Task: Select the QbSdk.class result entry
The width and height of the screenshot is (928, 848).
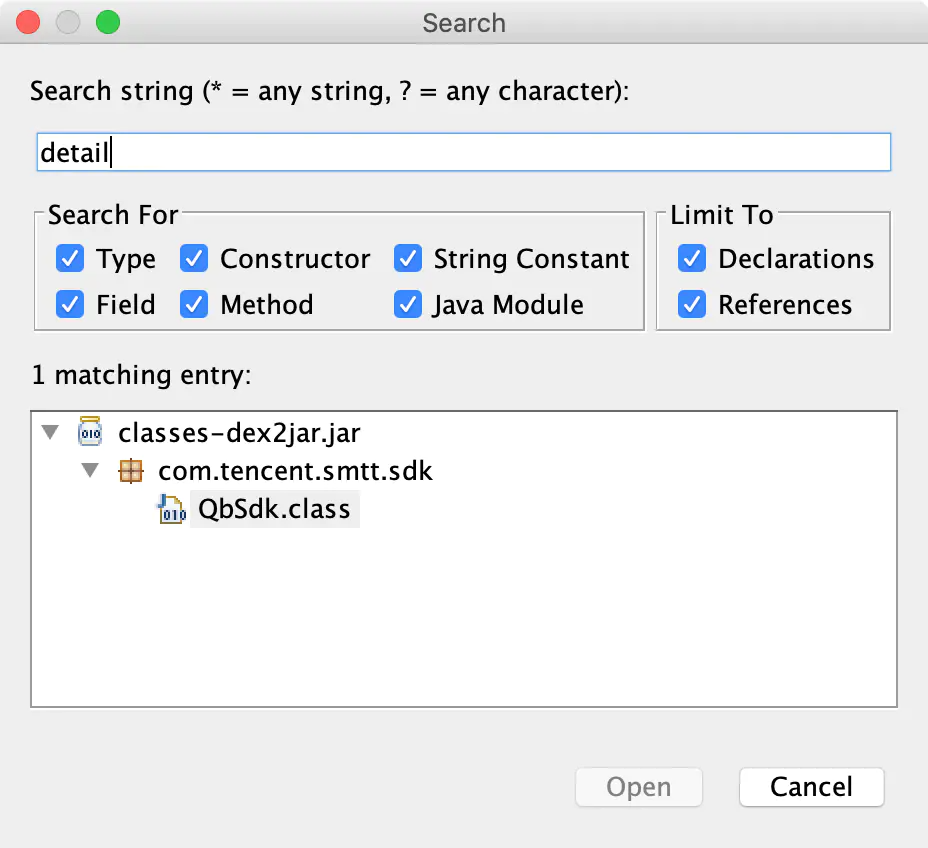Action: coord(274,509)
